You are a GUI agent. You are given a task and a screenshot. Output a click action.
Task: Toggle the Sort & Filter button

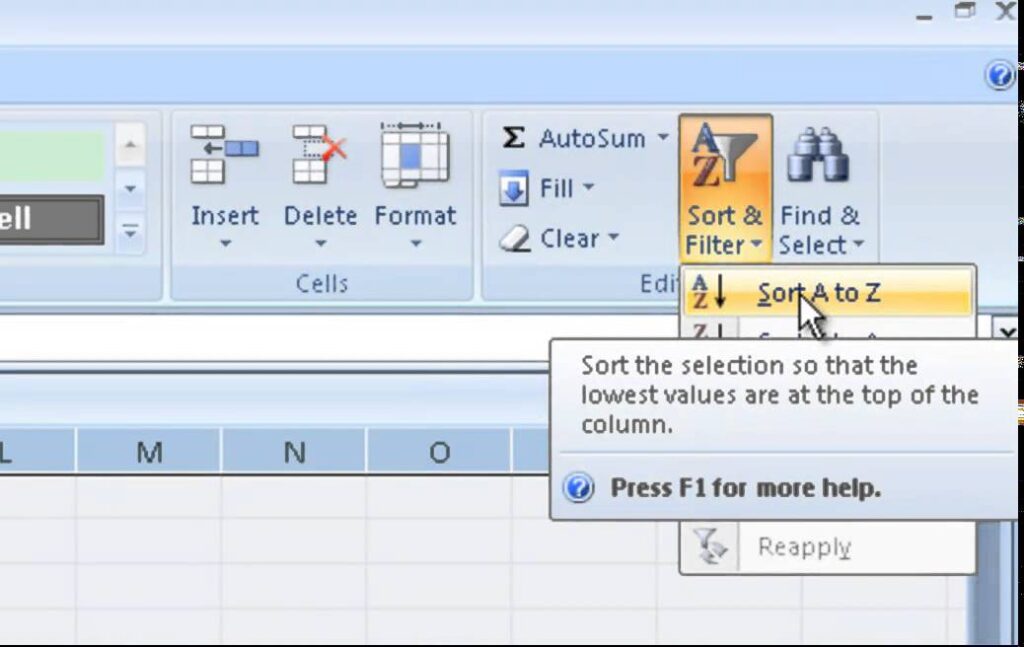coord(726,189)
